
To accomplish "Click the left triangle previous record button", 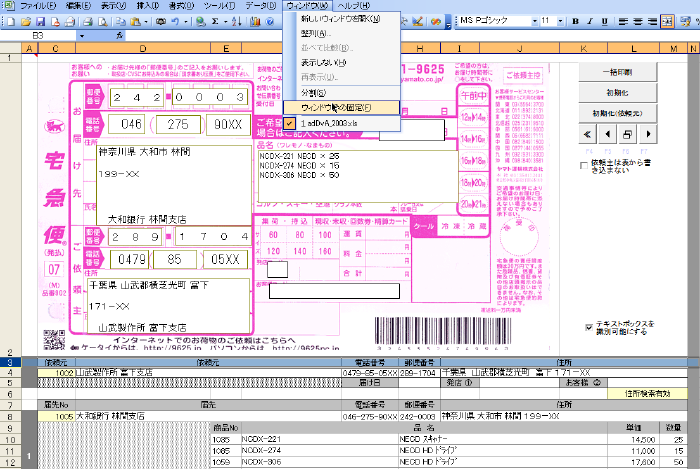I will coord(607,134).
